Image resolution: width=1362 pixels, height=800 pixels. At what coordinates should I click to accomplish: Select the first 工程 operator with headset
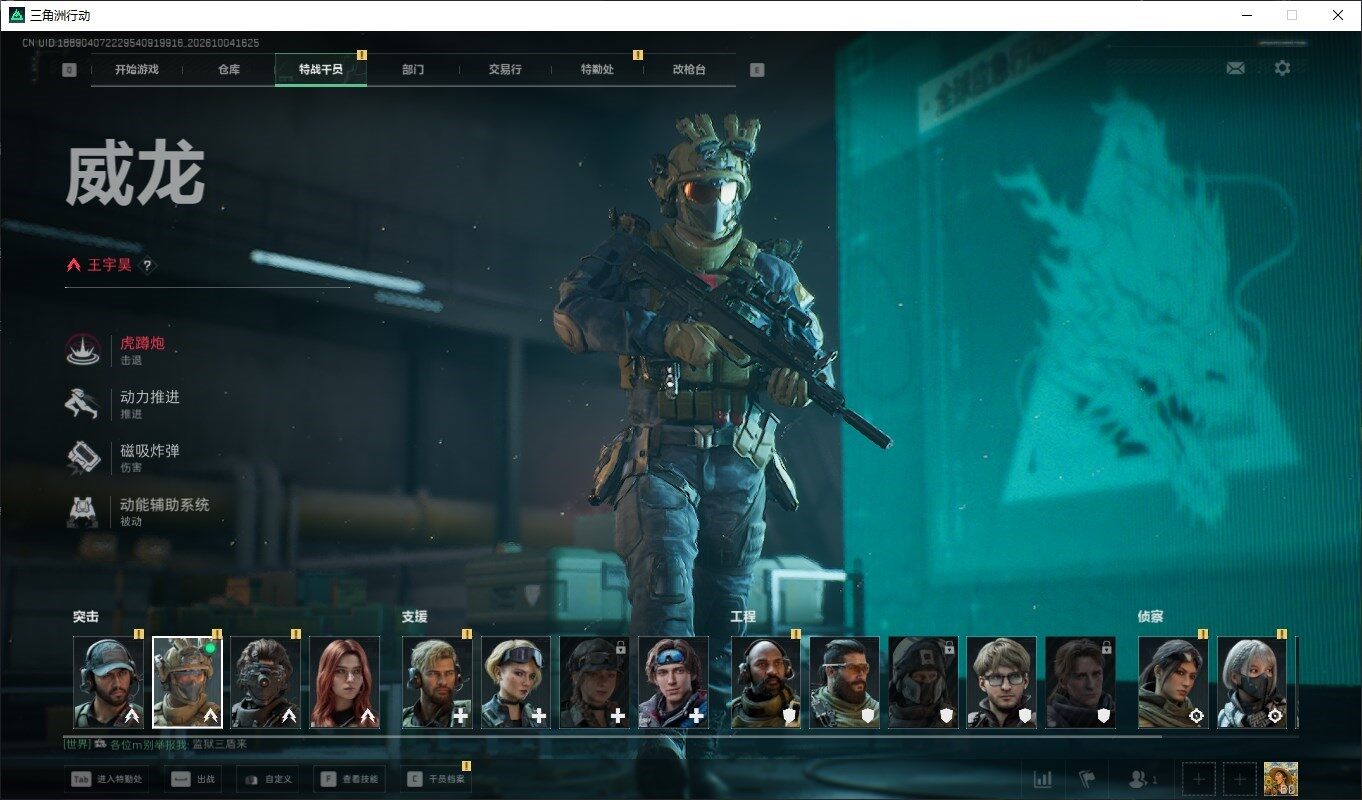[x=766, y=682]
